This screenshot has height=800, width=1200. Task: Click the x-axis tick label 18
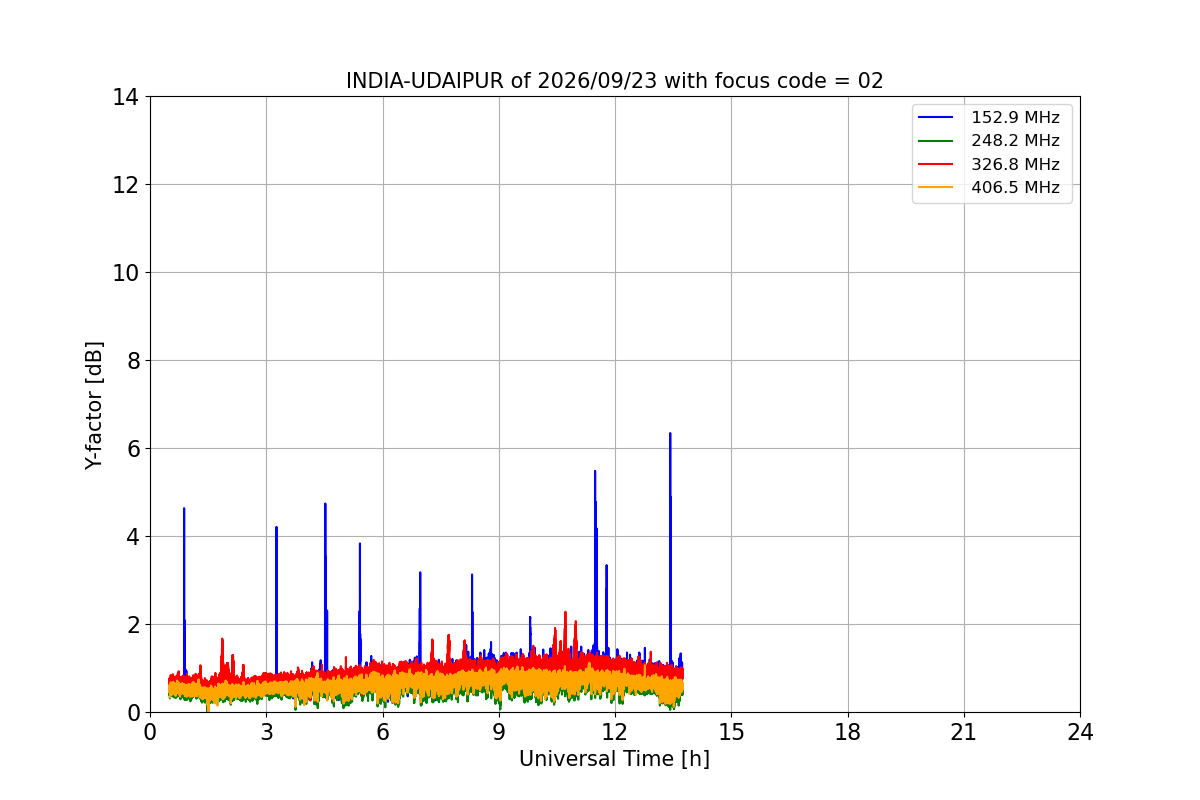point(848,732)
